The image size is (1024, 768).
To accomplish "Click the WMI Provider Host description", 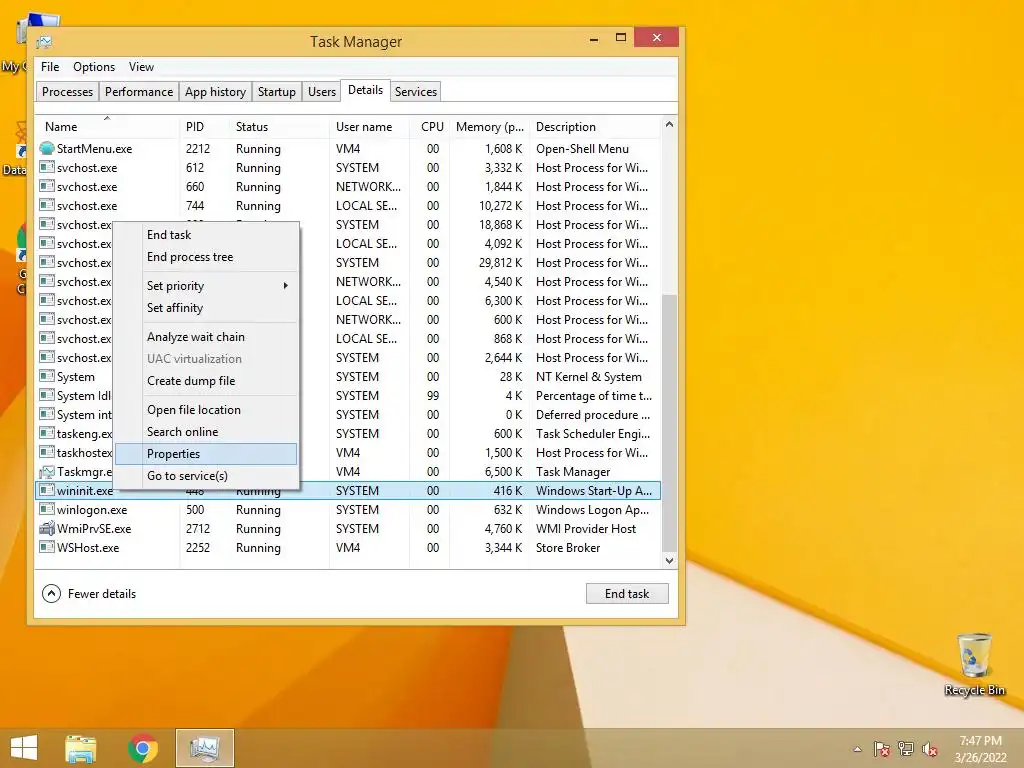I will (586, 528).
